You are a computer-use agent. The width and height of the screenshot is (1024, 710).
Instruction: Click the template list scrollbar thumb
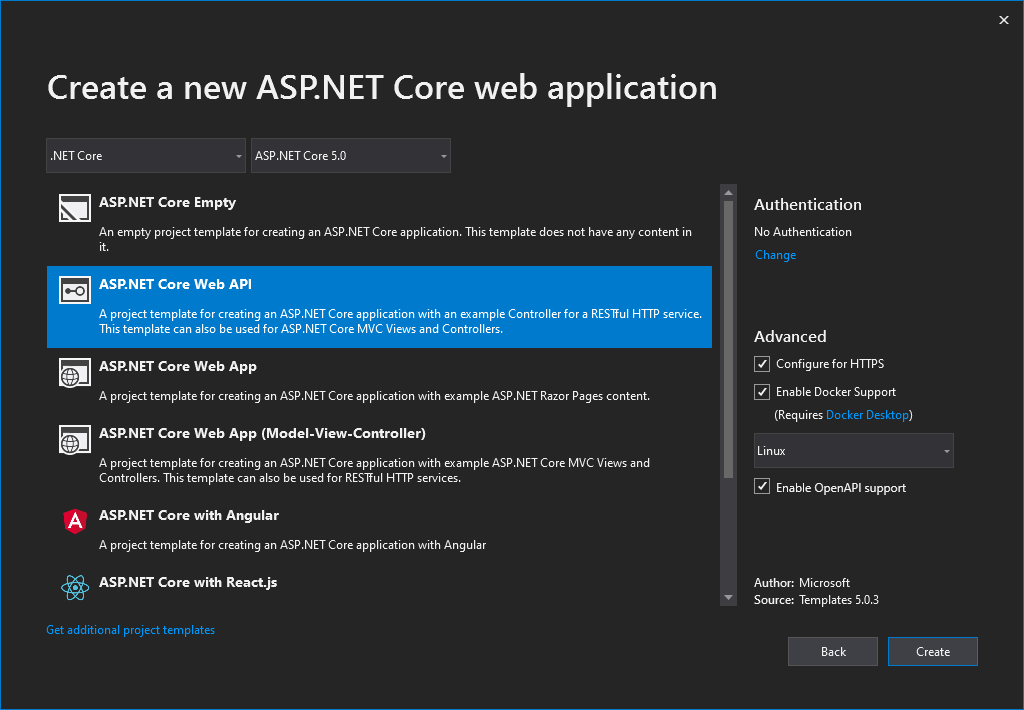point(728,340)
